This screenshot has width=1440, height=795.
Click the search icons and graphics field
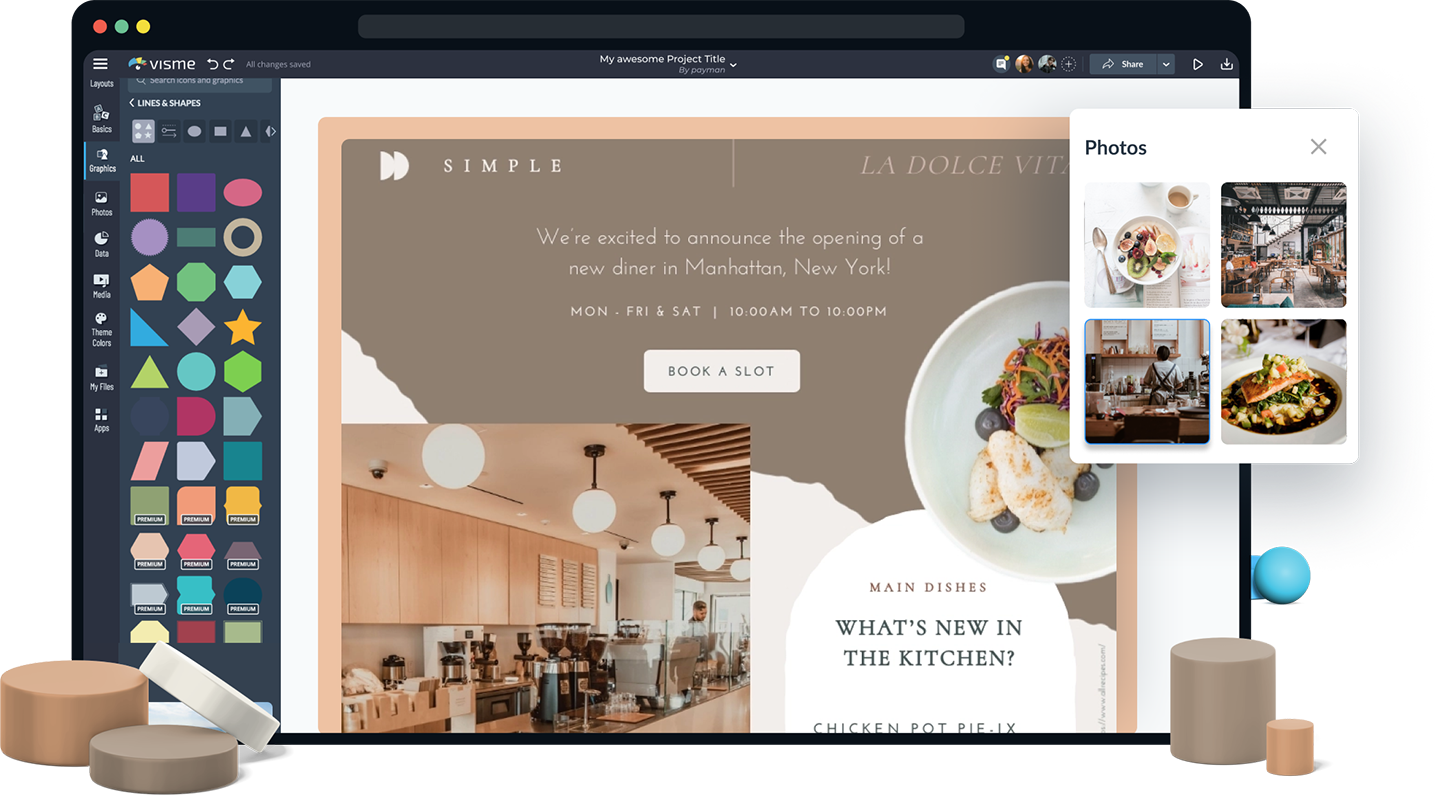(200, 81)
